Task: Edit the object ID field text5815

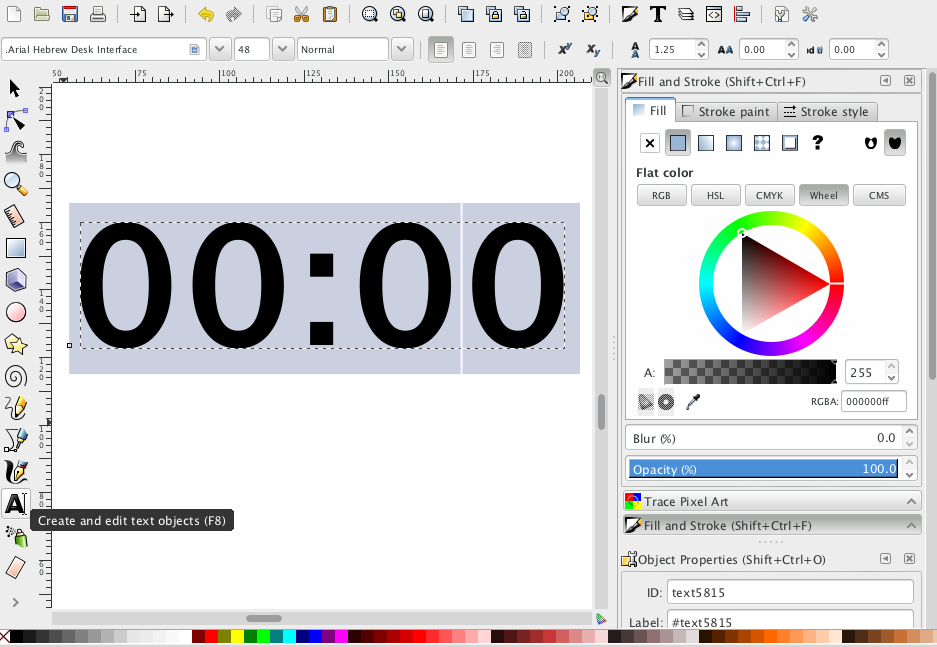Action: point(790,592)
